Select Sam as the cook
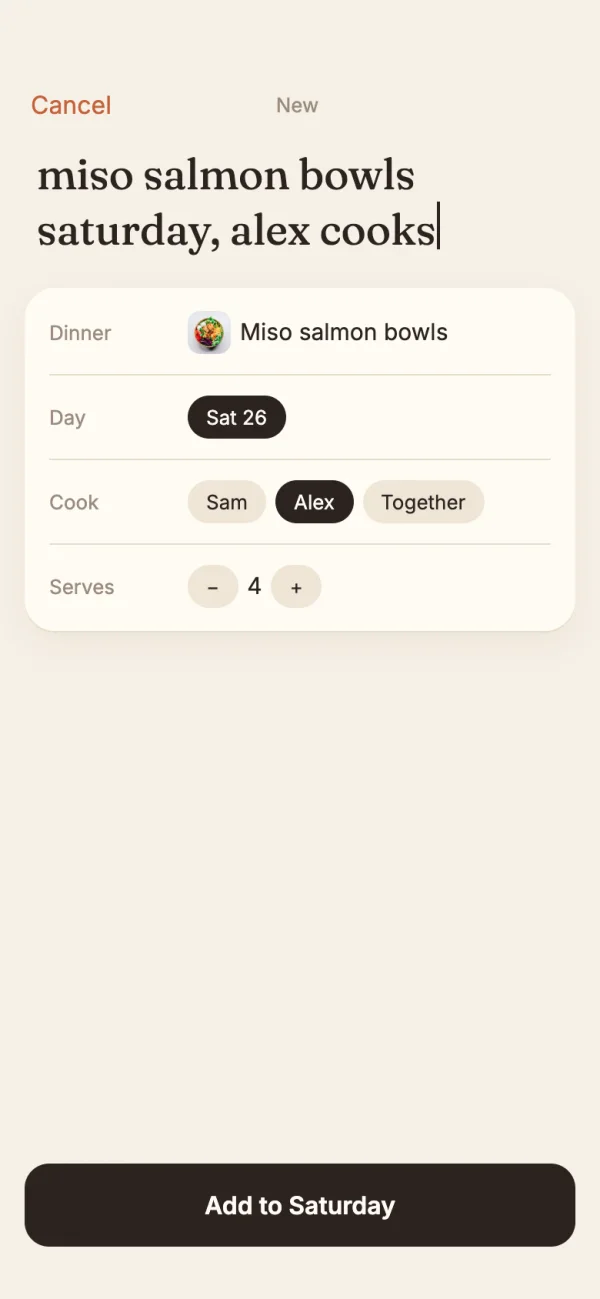600x1299 pixels. (x=227, y=502)
